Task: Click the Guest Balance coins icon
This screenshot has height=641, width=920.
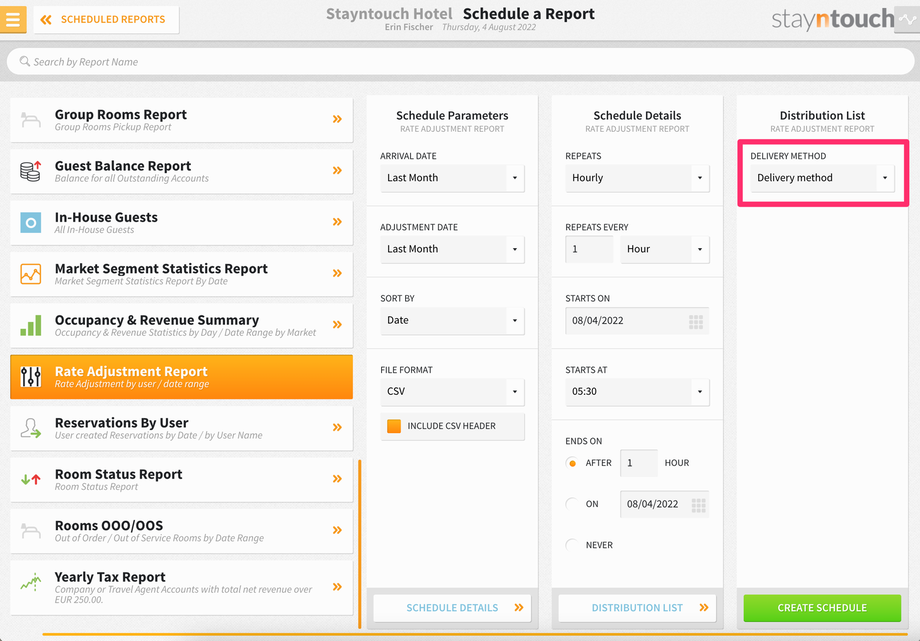Action: point(31,171)
